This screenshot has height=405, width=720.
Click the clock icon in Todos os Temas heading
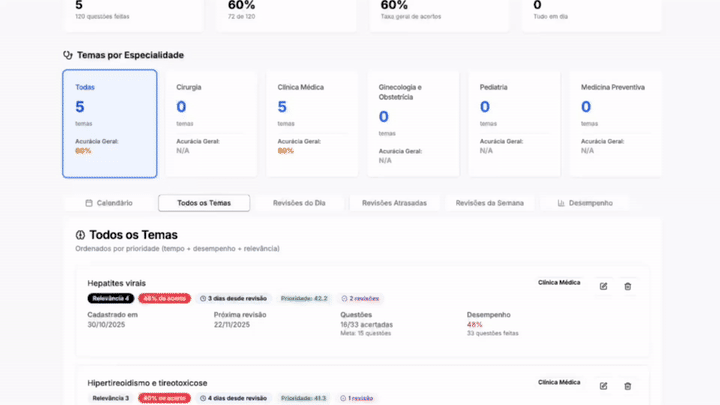[80, 235]
